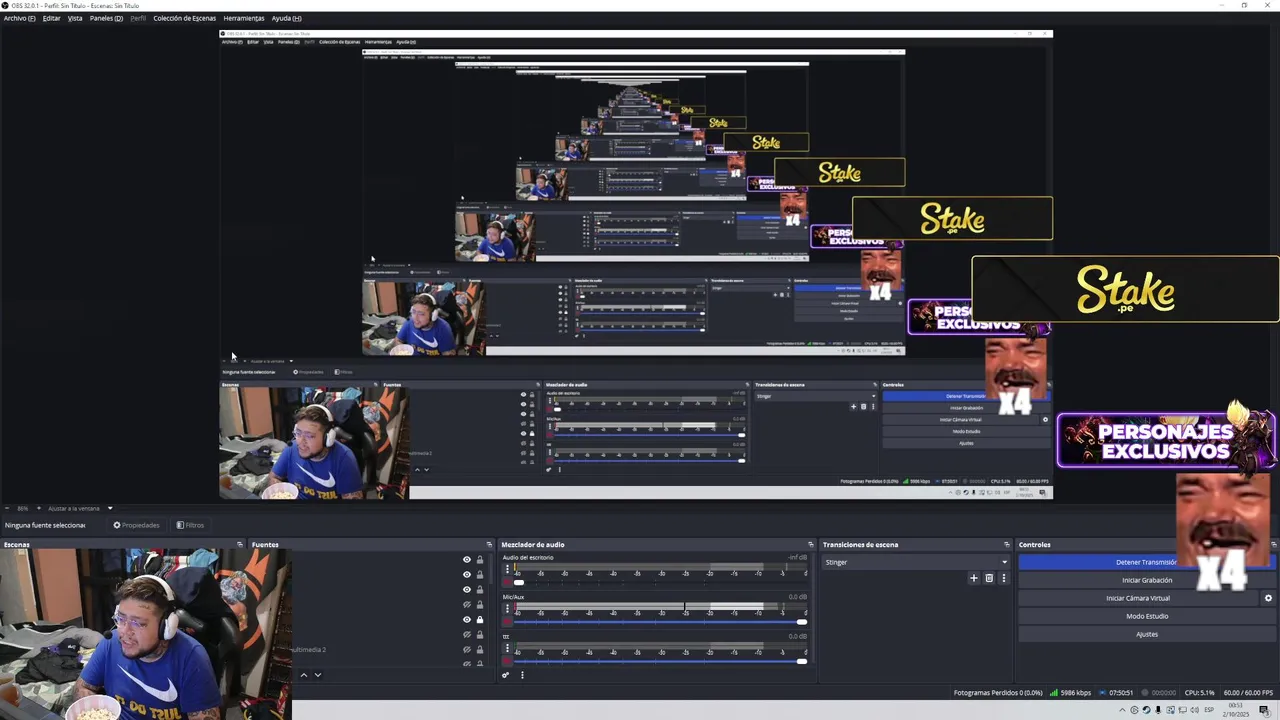Viewport: 1280px width, 720px height.
Task: Show hidden icons in Windows system tray
Action: [x=1121, y=711]
